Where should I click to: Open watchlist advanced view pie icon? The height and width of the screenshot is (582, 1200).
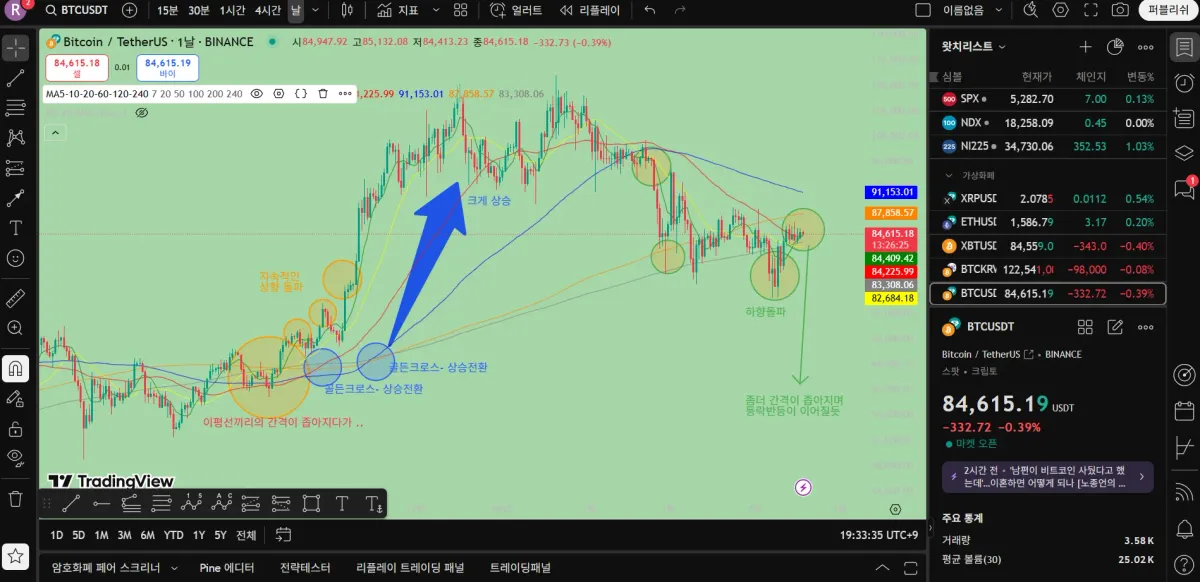(1116, 47)
